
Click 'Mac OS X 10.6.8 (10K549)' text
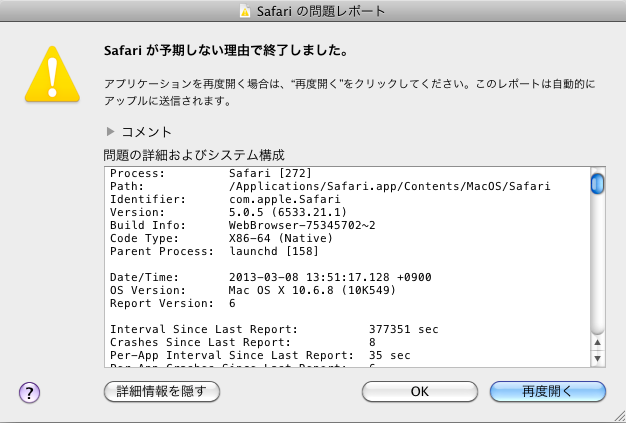pyautogui.click(x=312, y=290)
